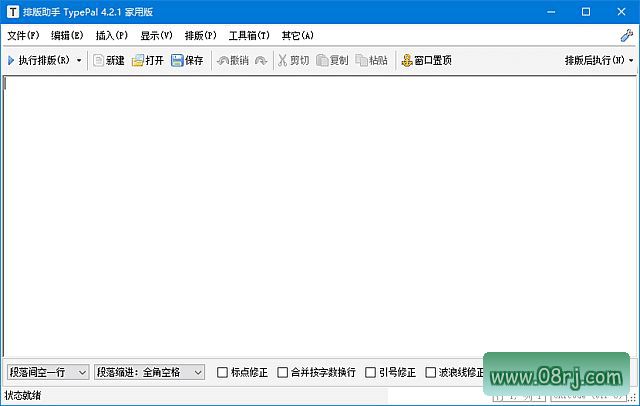The width and height of the screenshot is (640, 406).
Task: Enable the 引号修正 checkbox
Action: [370, 372]
